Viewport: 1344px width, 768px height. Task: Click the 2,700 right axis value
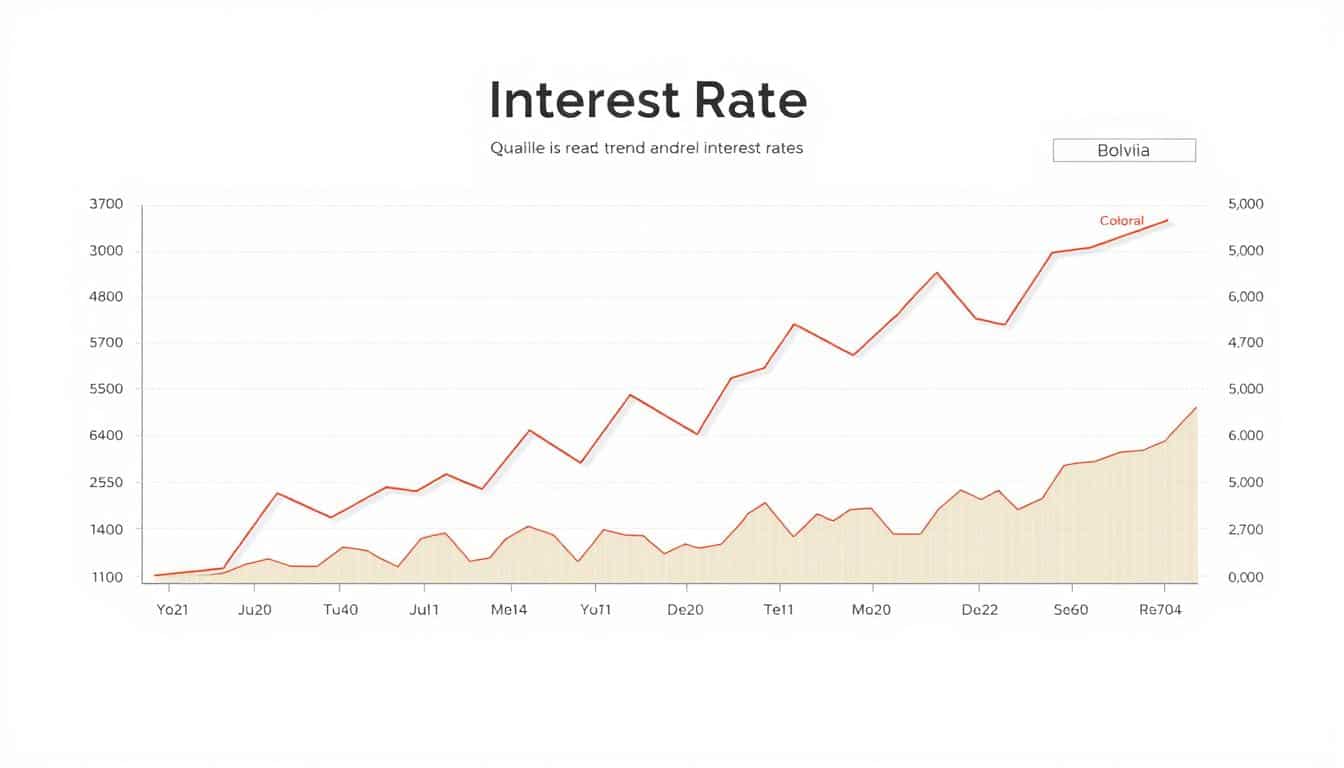click(1246, 530)
